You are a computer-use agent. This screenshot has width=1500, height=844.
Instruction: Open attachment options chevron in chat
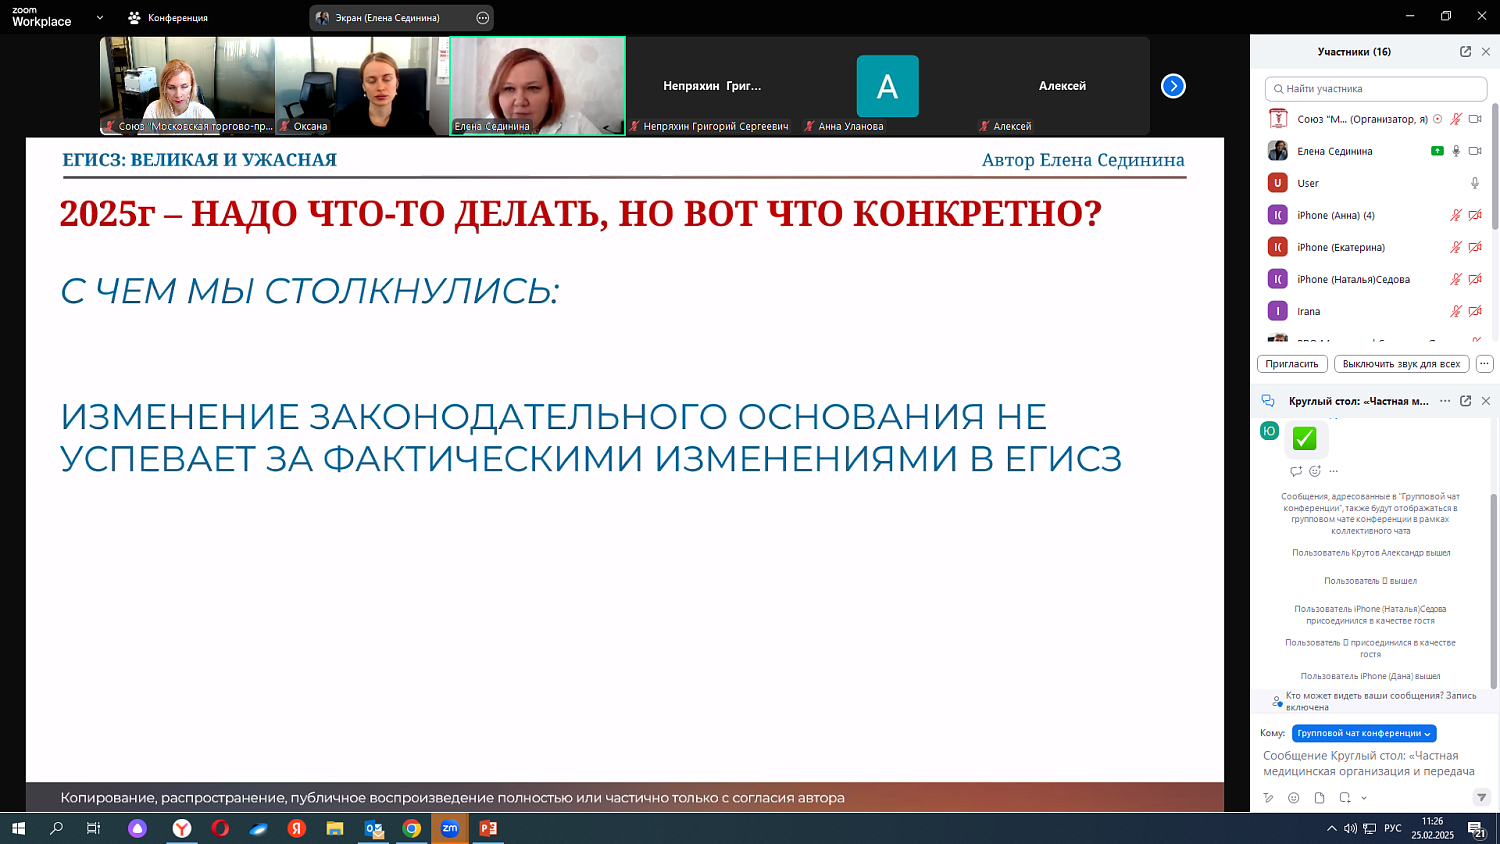[x=1364, y=797]
